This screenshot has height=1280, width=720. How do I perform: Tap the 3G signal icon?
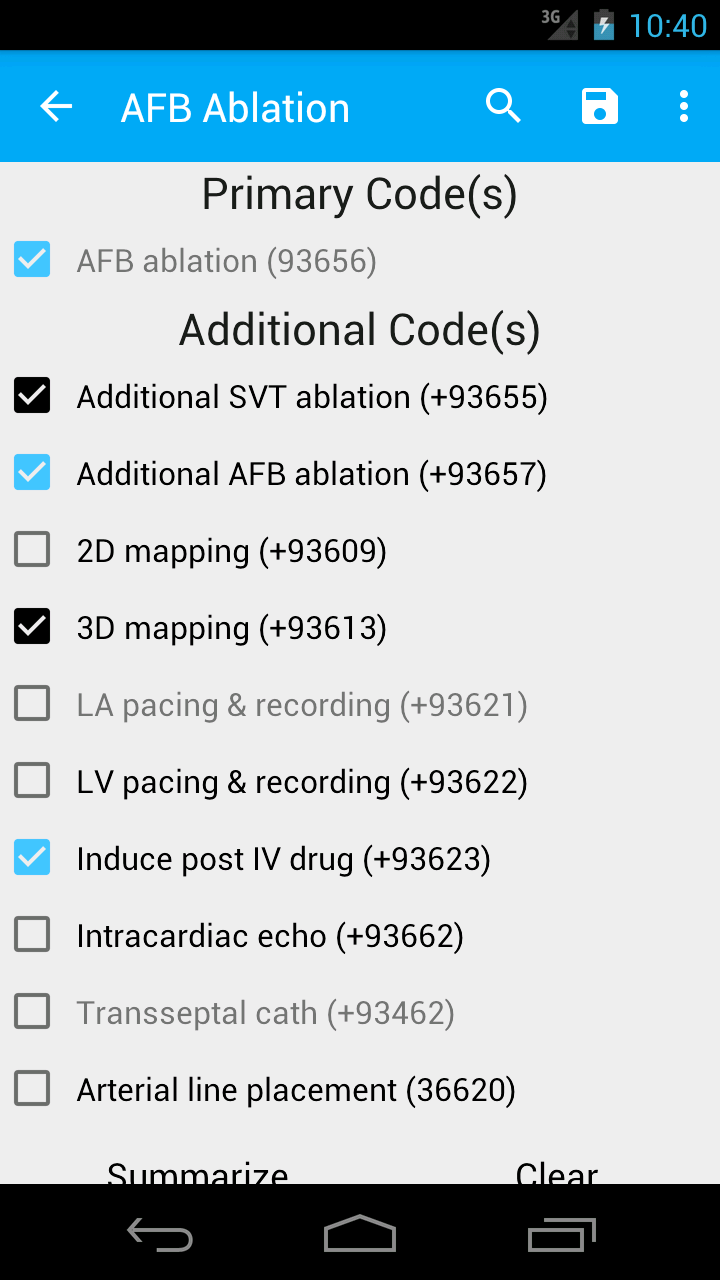tap(559, 24)
